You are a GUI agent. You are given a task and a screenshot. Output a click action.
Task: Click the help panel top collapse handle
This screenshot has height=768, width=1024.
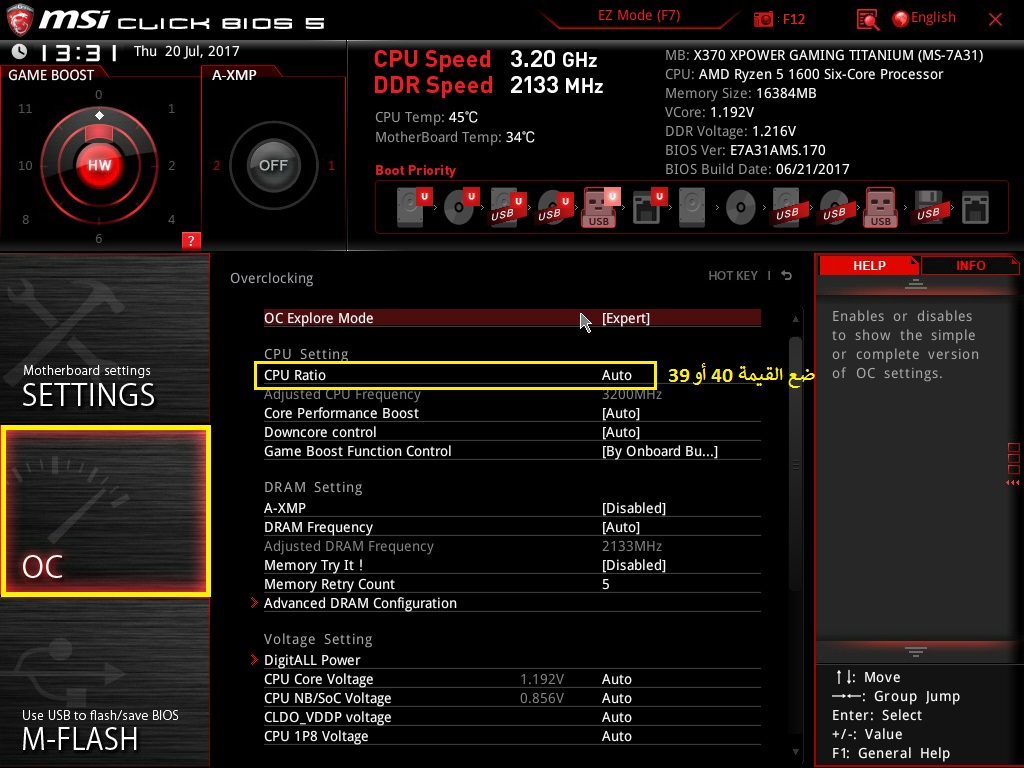tap(915, 283)
